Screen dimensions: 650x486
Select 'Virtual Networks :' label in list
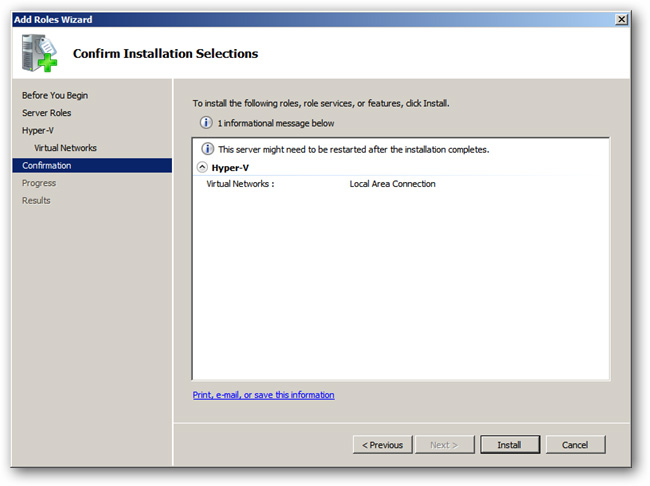point(240,184)
